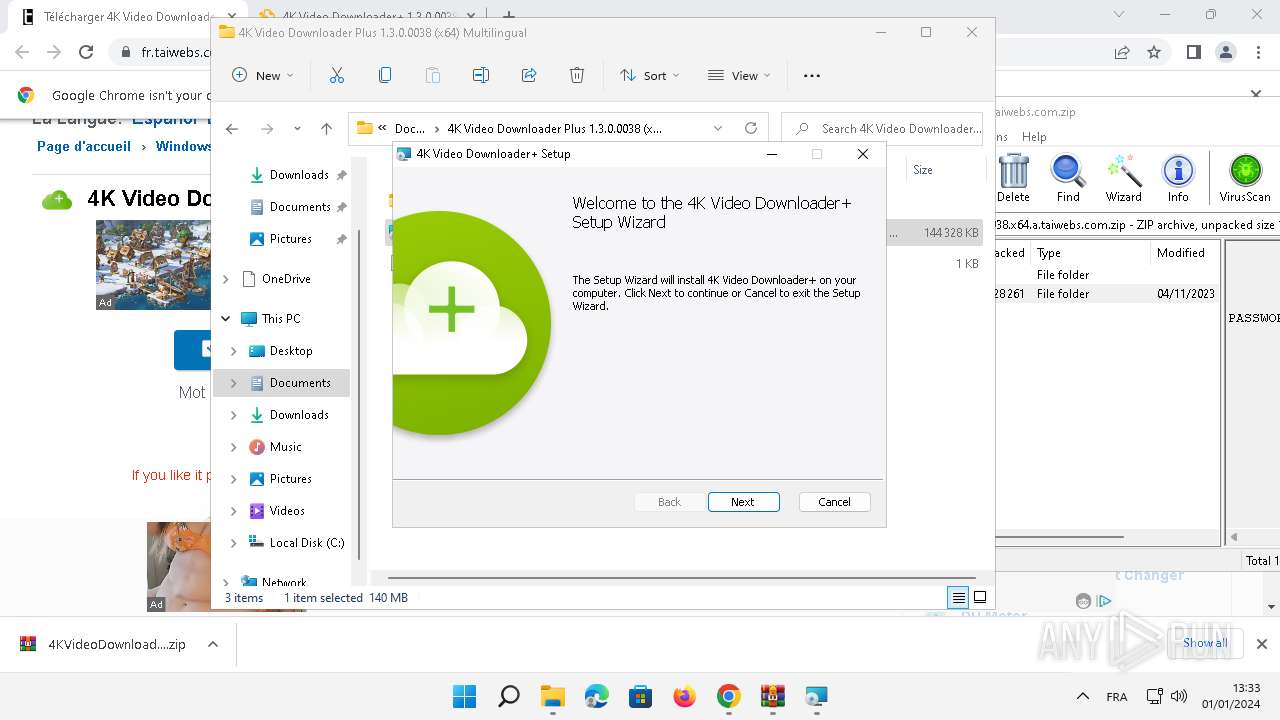Open Windows Start menu
The height and width of the screenshot is (720, 1280).
(464, 696)
